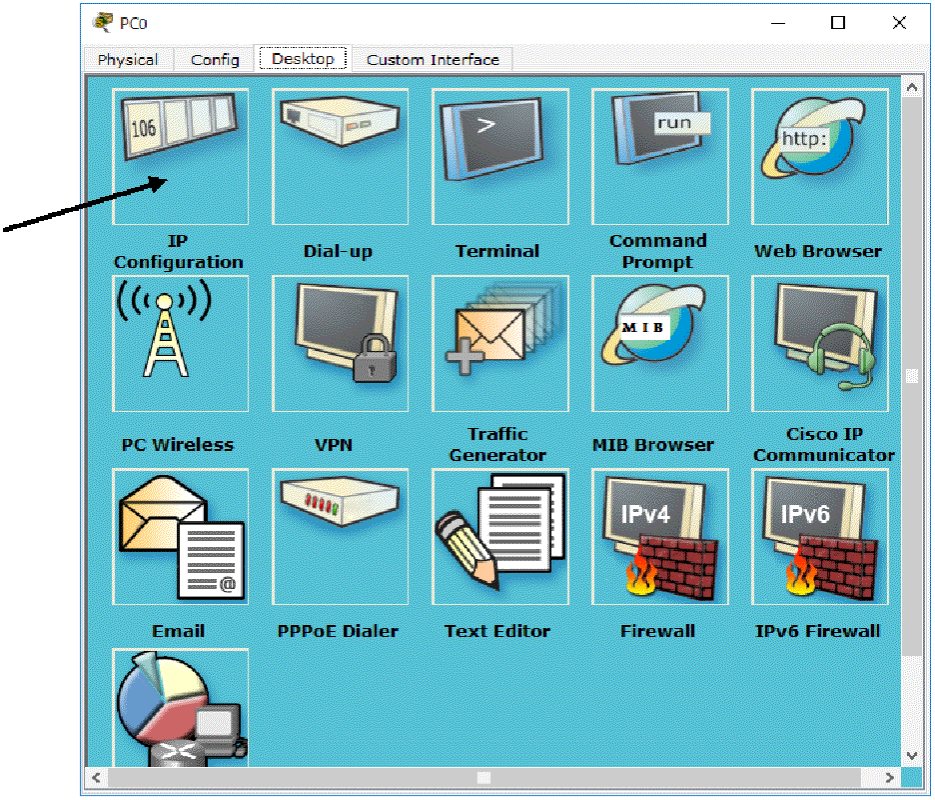Click the horizontal scrollbar right arrow
Viewport: 935px width, 800px height.
click(891, 777)
